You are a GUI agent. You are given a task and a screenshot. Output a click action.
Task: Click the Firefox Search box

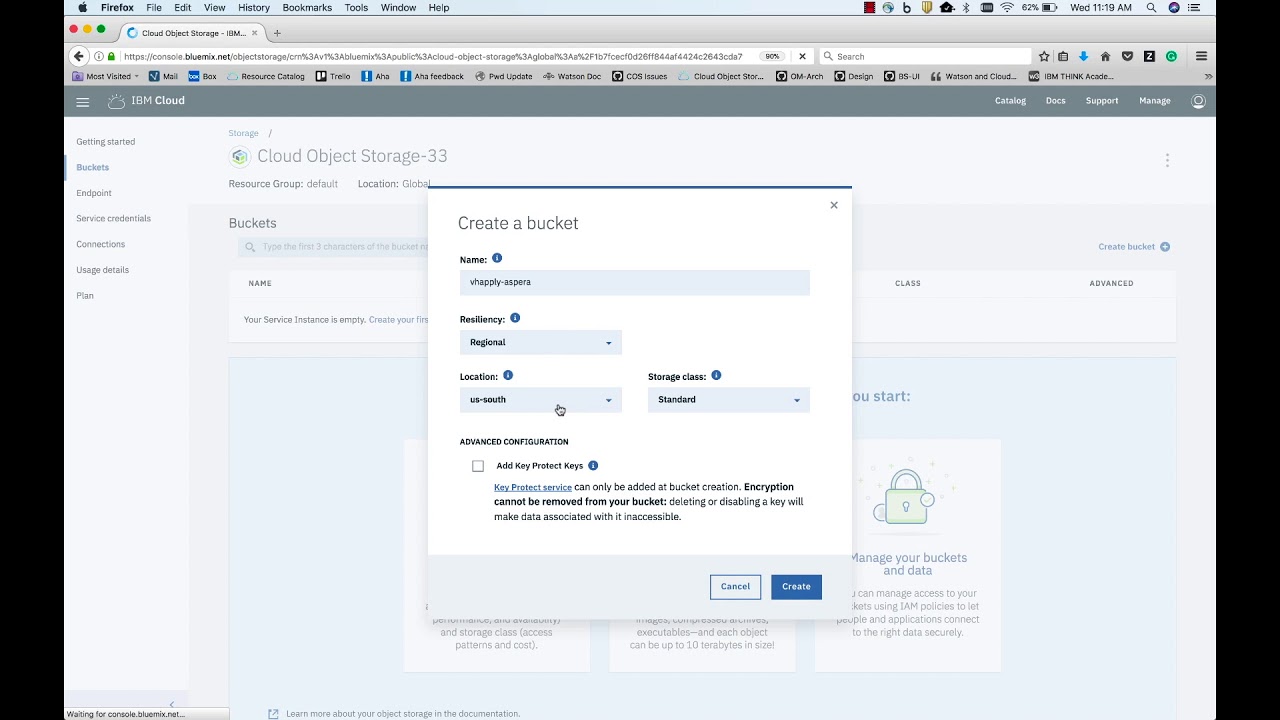[925, 57]
